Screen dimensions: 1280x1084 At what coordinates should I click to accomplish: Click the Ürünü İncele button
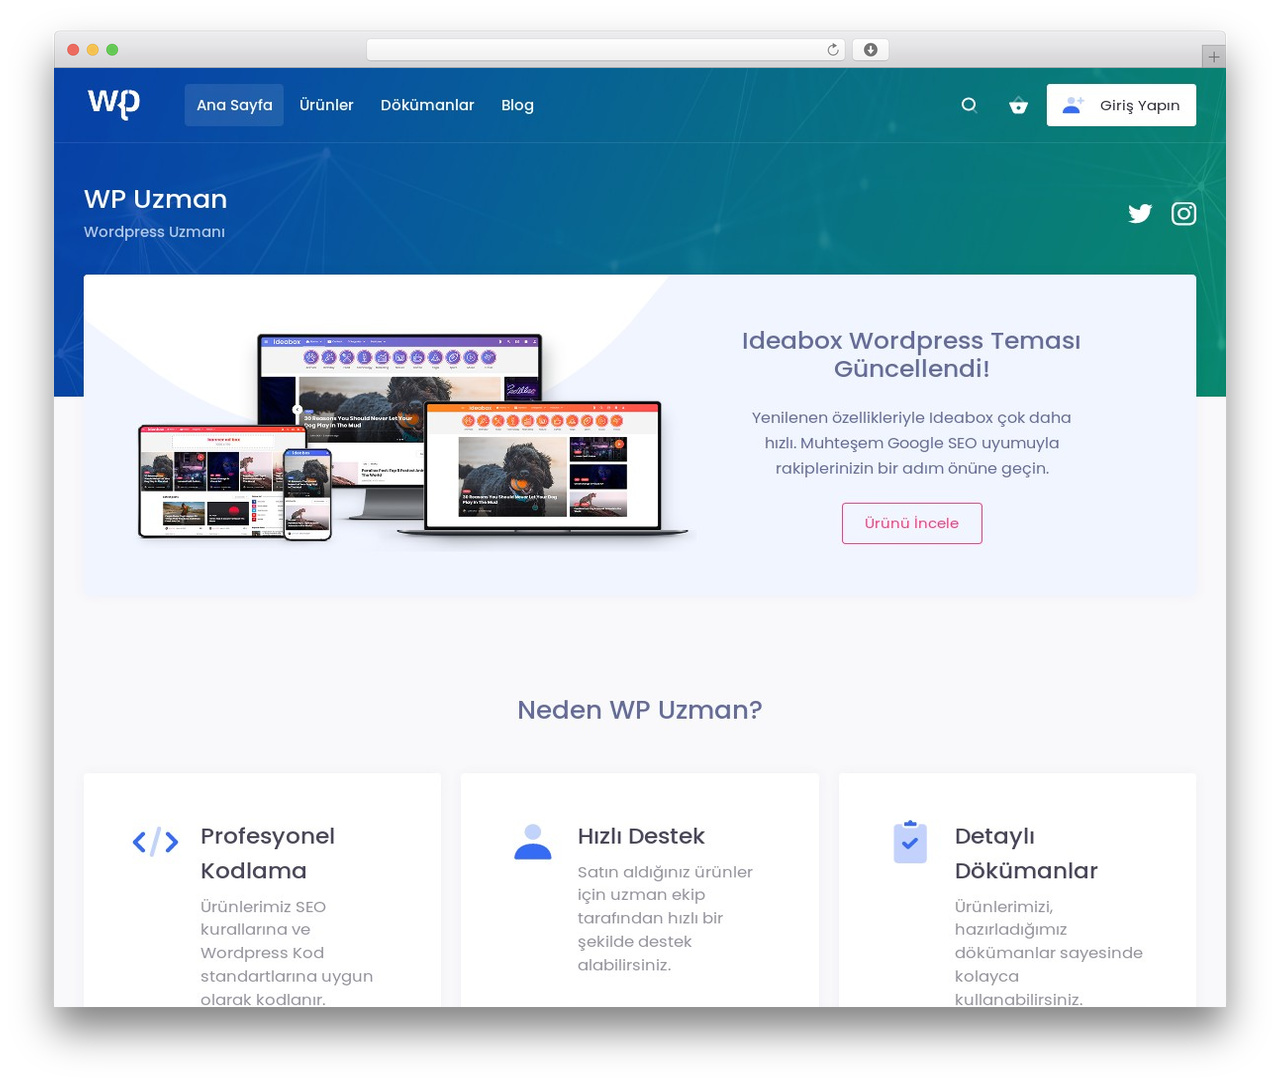pyautogui.click(x=912, y=523)
